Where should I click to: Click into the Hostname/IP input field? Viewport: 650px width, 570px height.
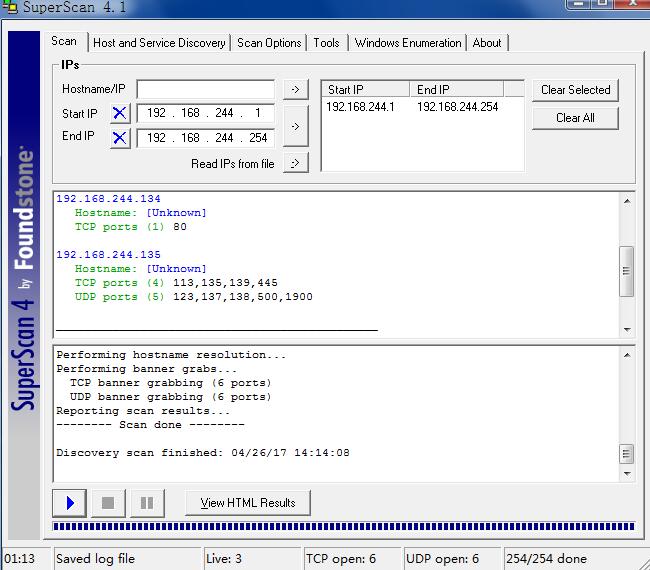pyautogui.click(x=206, y=89)
